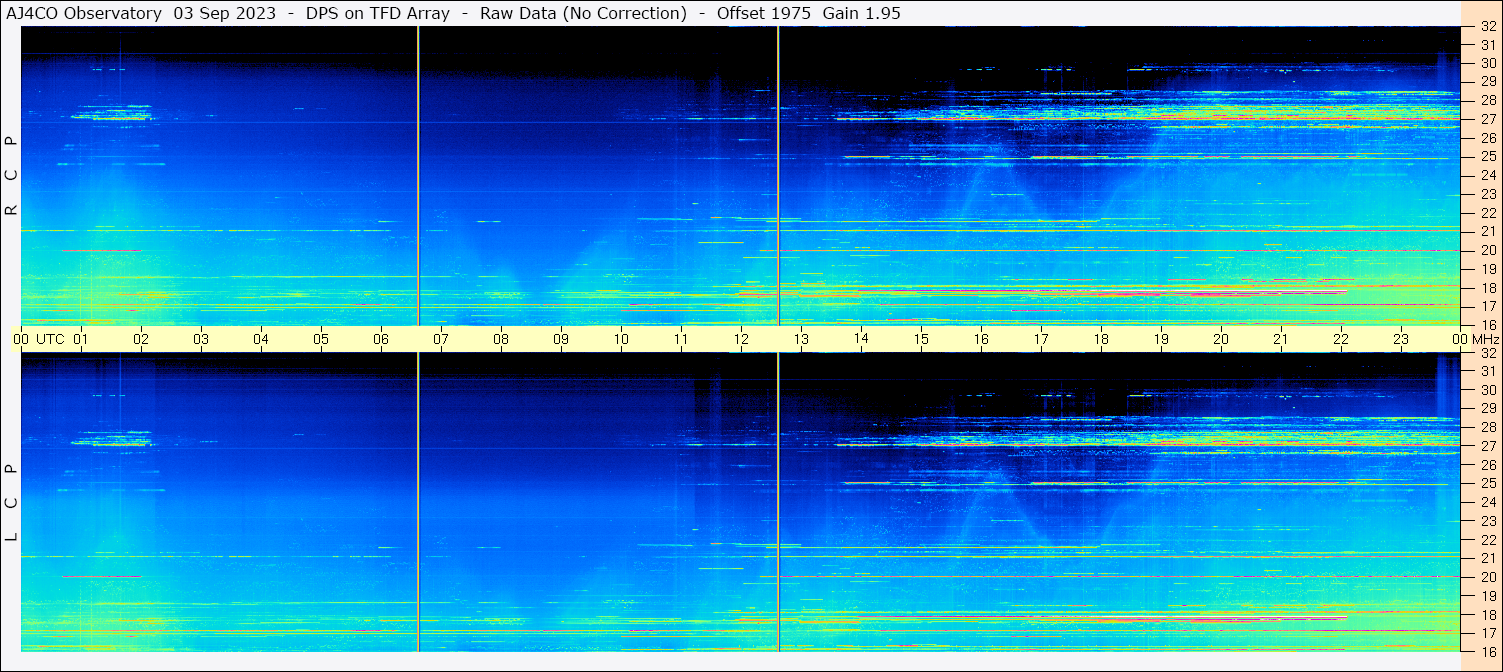
Task: Click LCP vertical marker line between 12 and 13
Action: pos(778,503)
